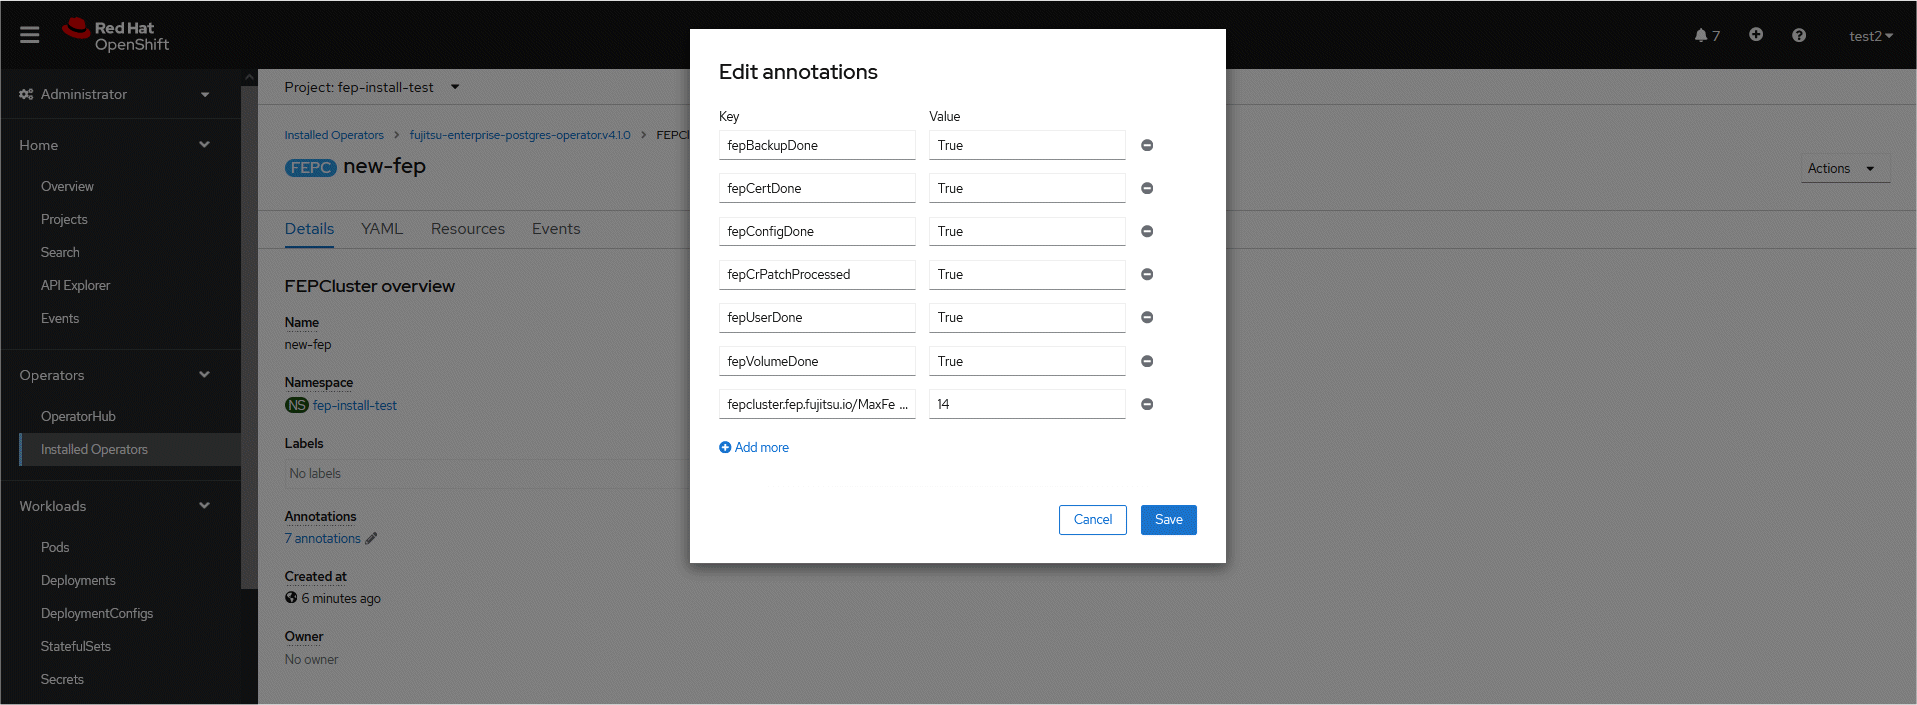Remove the fepConfigDone annotation row
Viewport: 1917px width, 705px height.
1147,231
